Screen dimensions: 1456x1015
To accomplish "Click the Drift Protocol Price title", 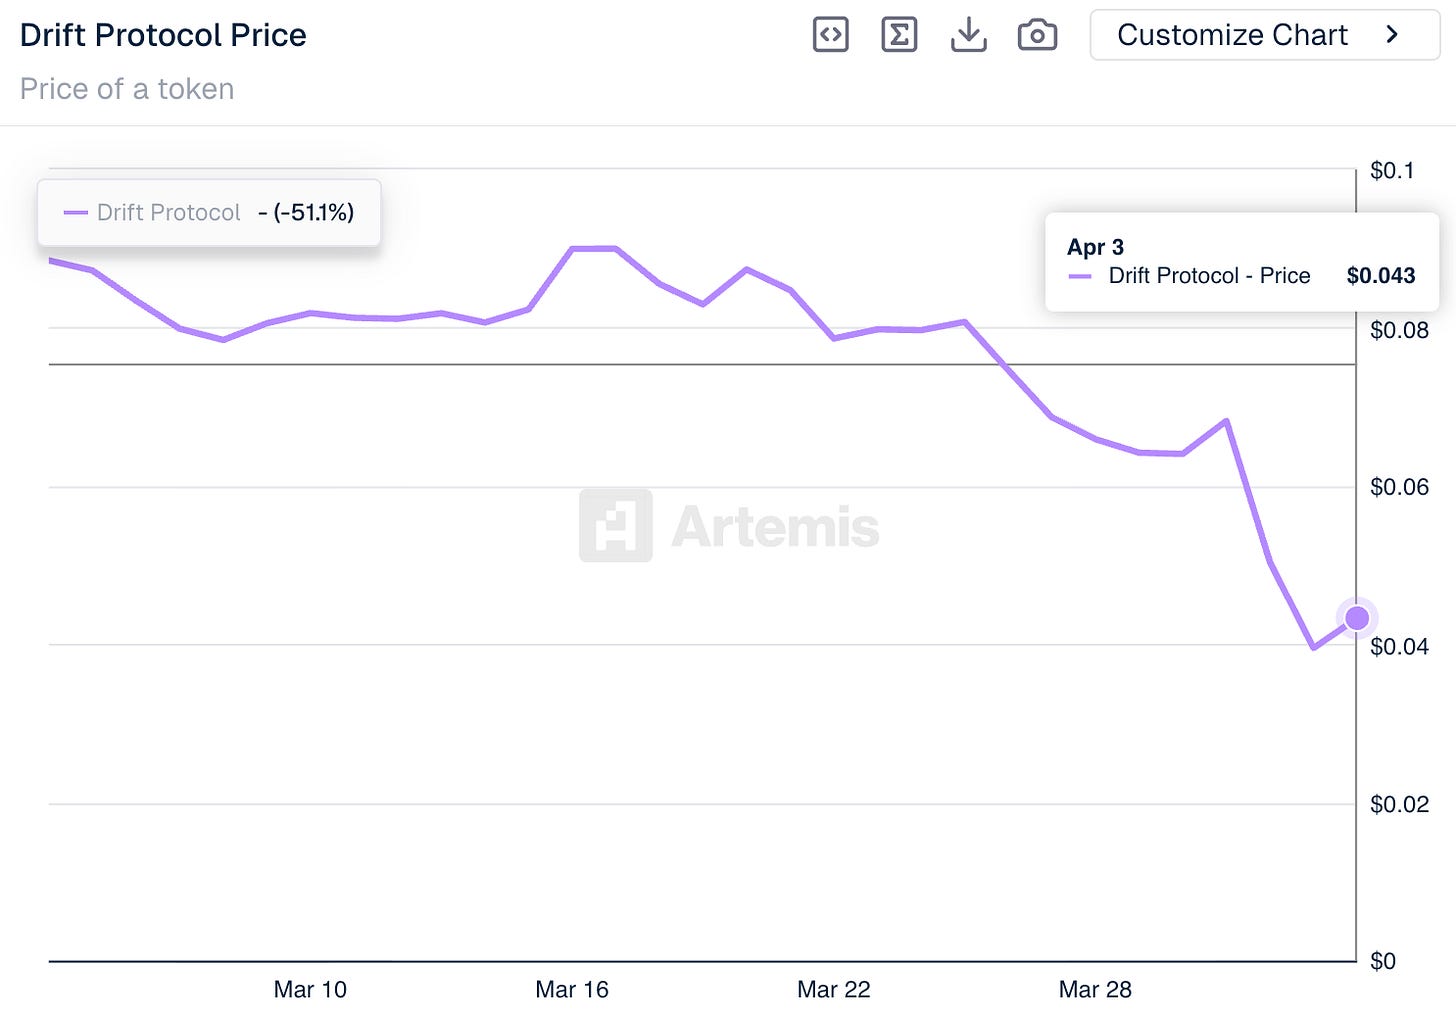I will coord(163,35).
